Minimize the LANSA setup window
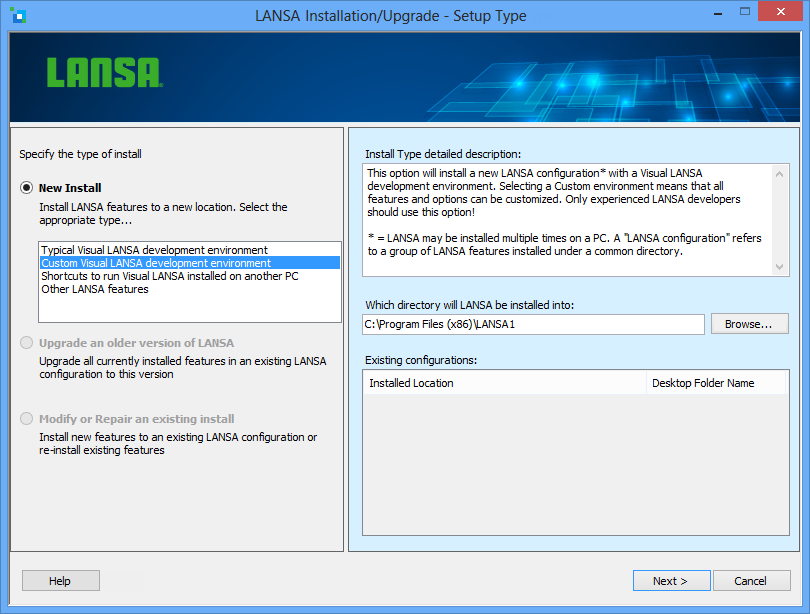Image resolution: width=810 pixels, height=614 pixels. (718, 13)
